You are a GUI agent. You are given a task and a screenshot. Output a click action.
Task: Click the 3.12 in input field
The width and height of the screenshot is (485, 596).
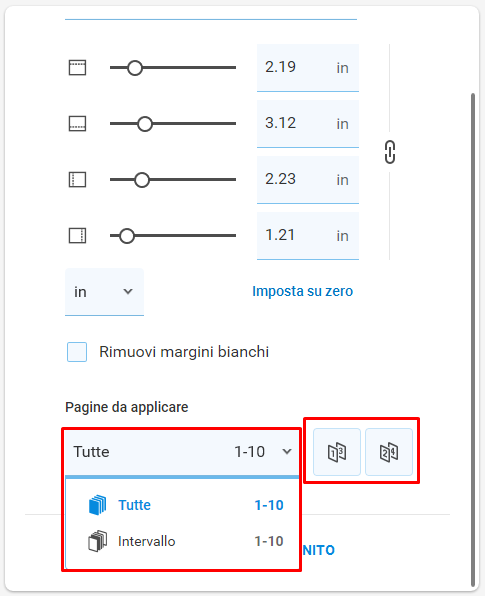coord(308,124)
